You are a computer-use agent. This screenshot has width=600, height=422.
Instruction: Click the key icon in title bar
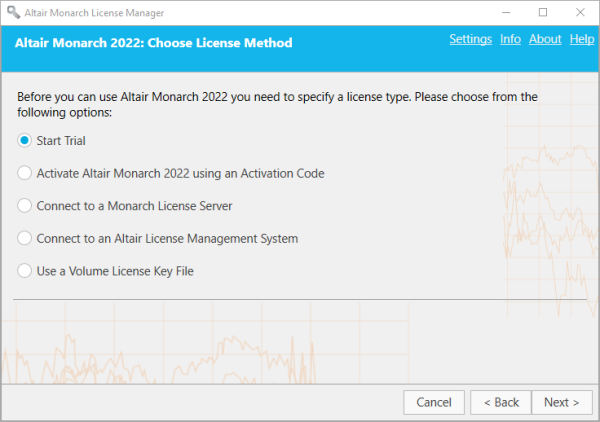tap(11, 12)
